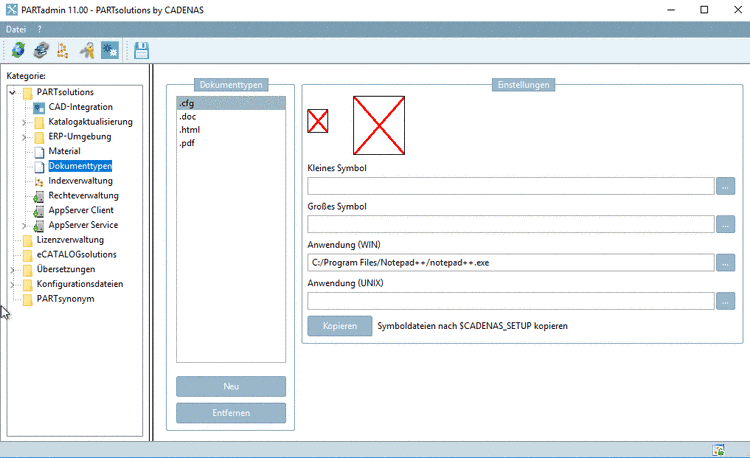Image resolution: width=750 pixels, height=458 pixels.
Task: Expand the Katalogaktualisierung node
Action: 24,122
